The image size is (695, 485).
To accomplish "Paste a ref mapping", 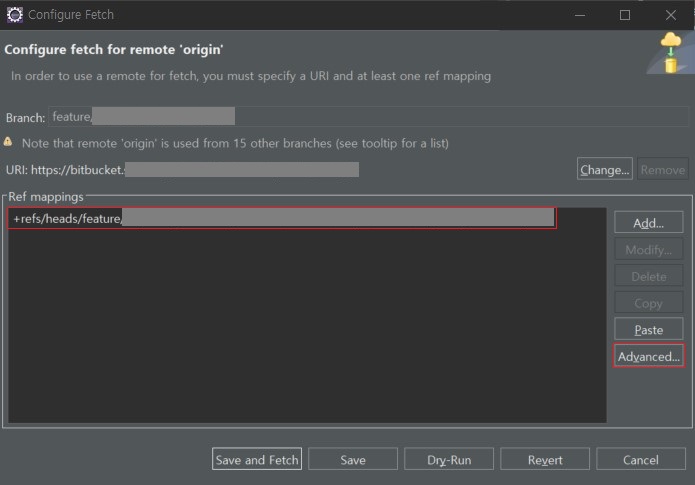I will (x=648, y=329).
